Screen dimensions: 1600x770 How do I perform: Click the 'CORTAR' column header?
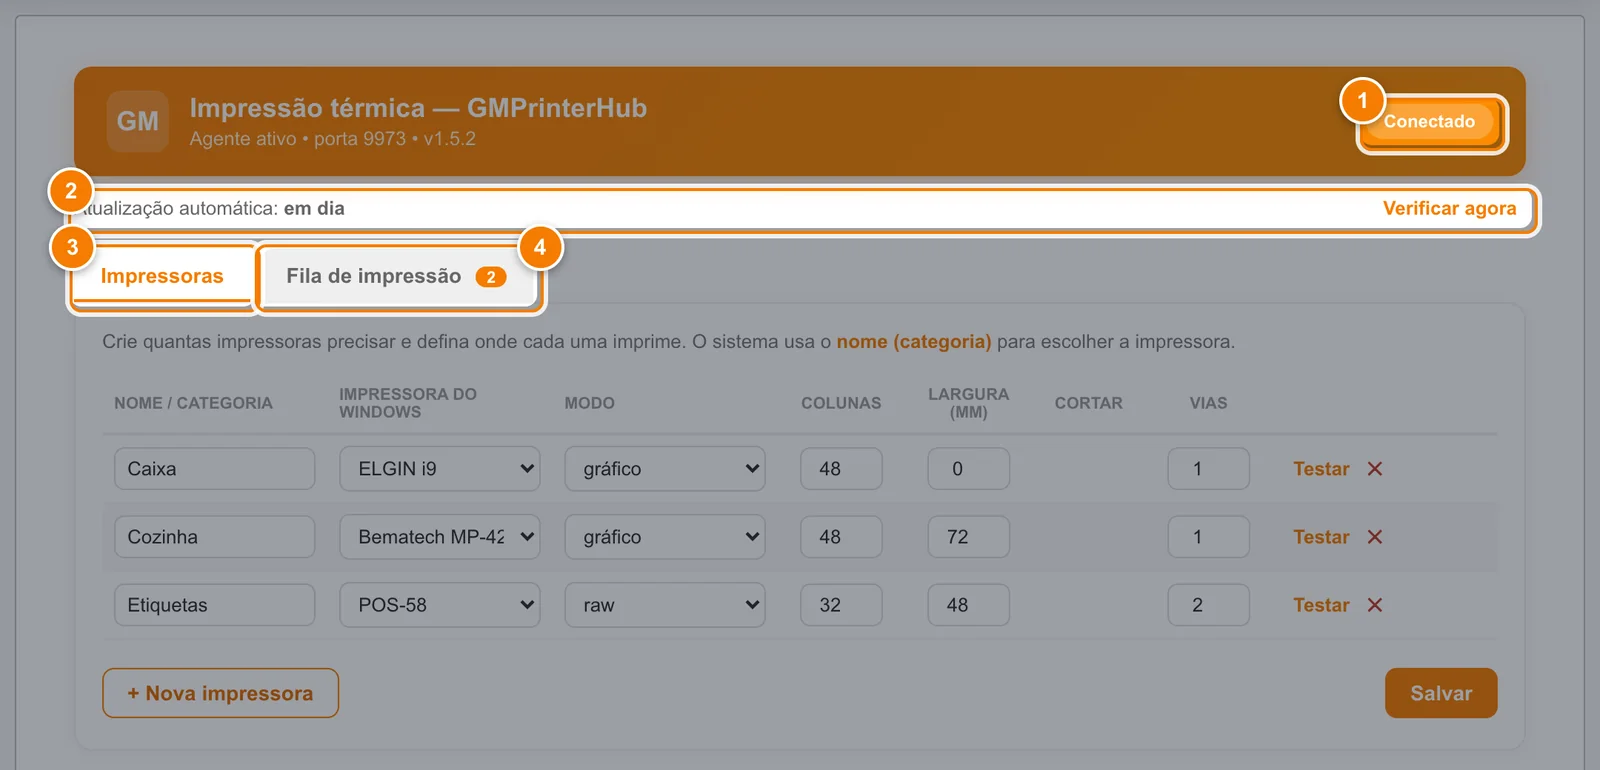tap(1088, 403)
